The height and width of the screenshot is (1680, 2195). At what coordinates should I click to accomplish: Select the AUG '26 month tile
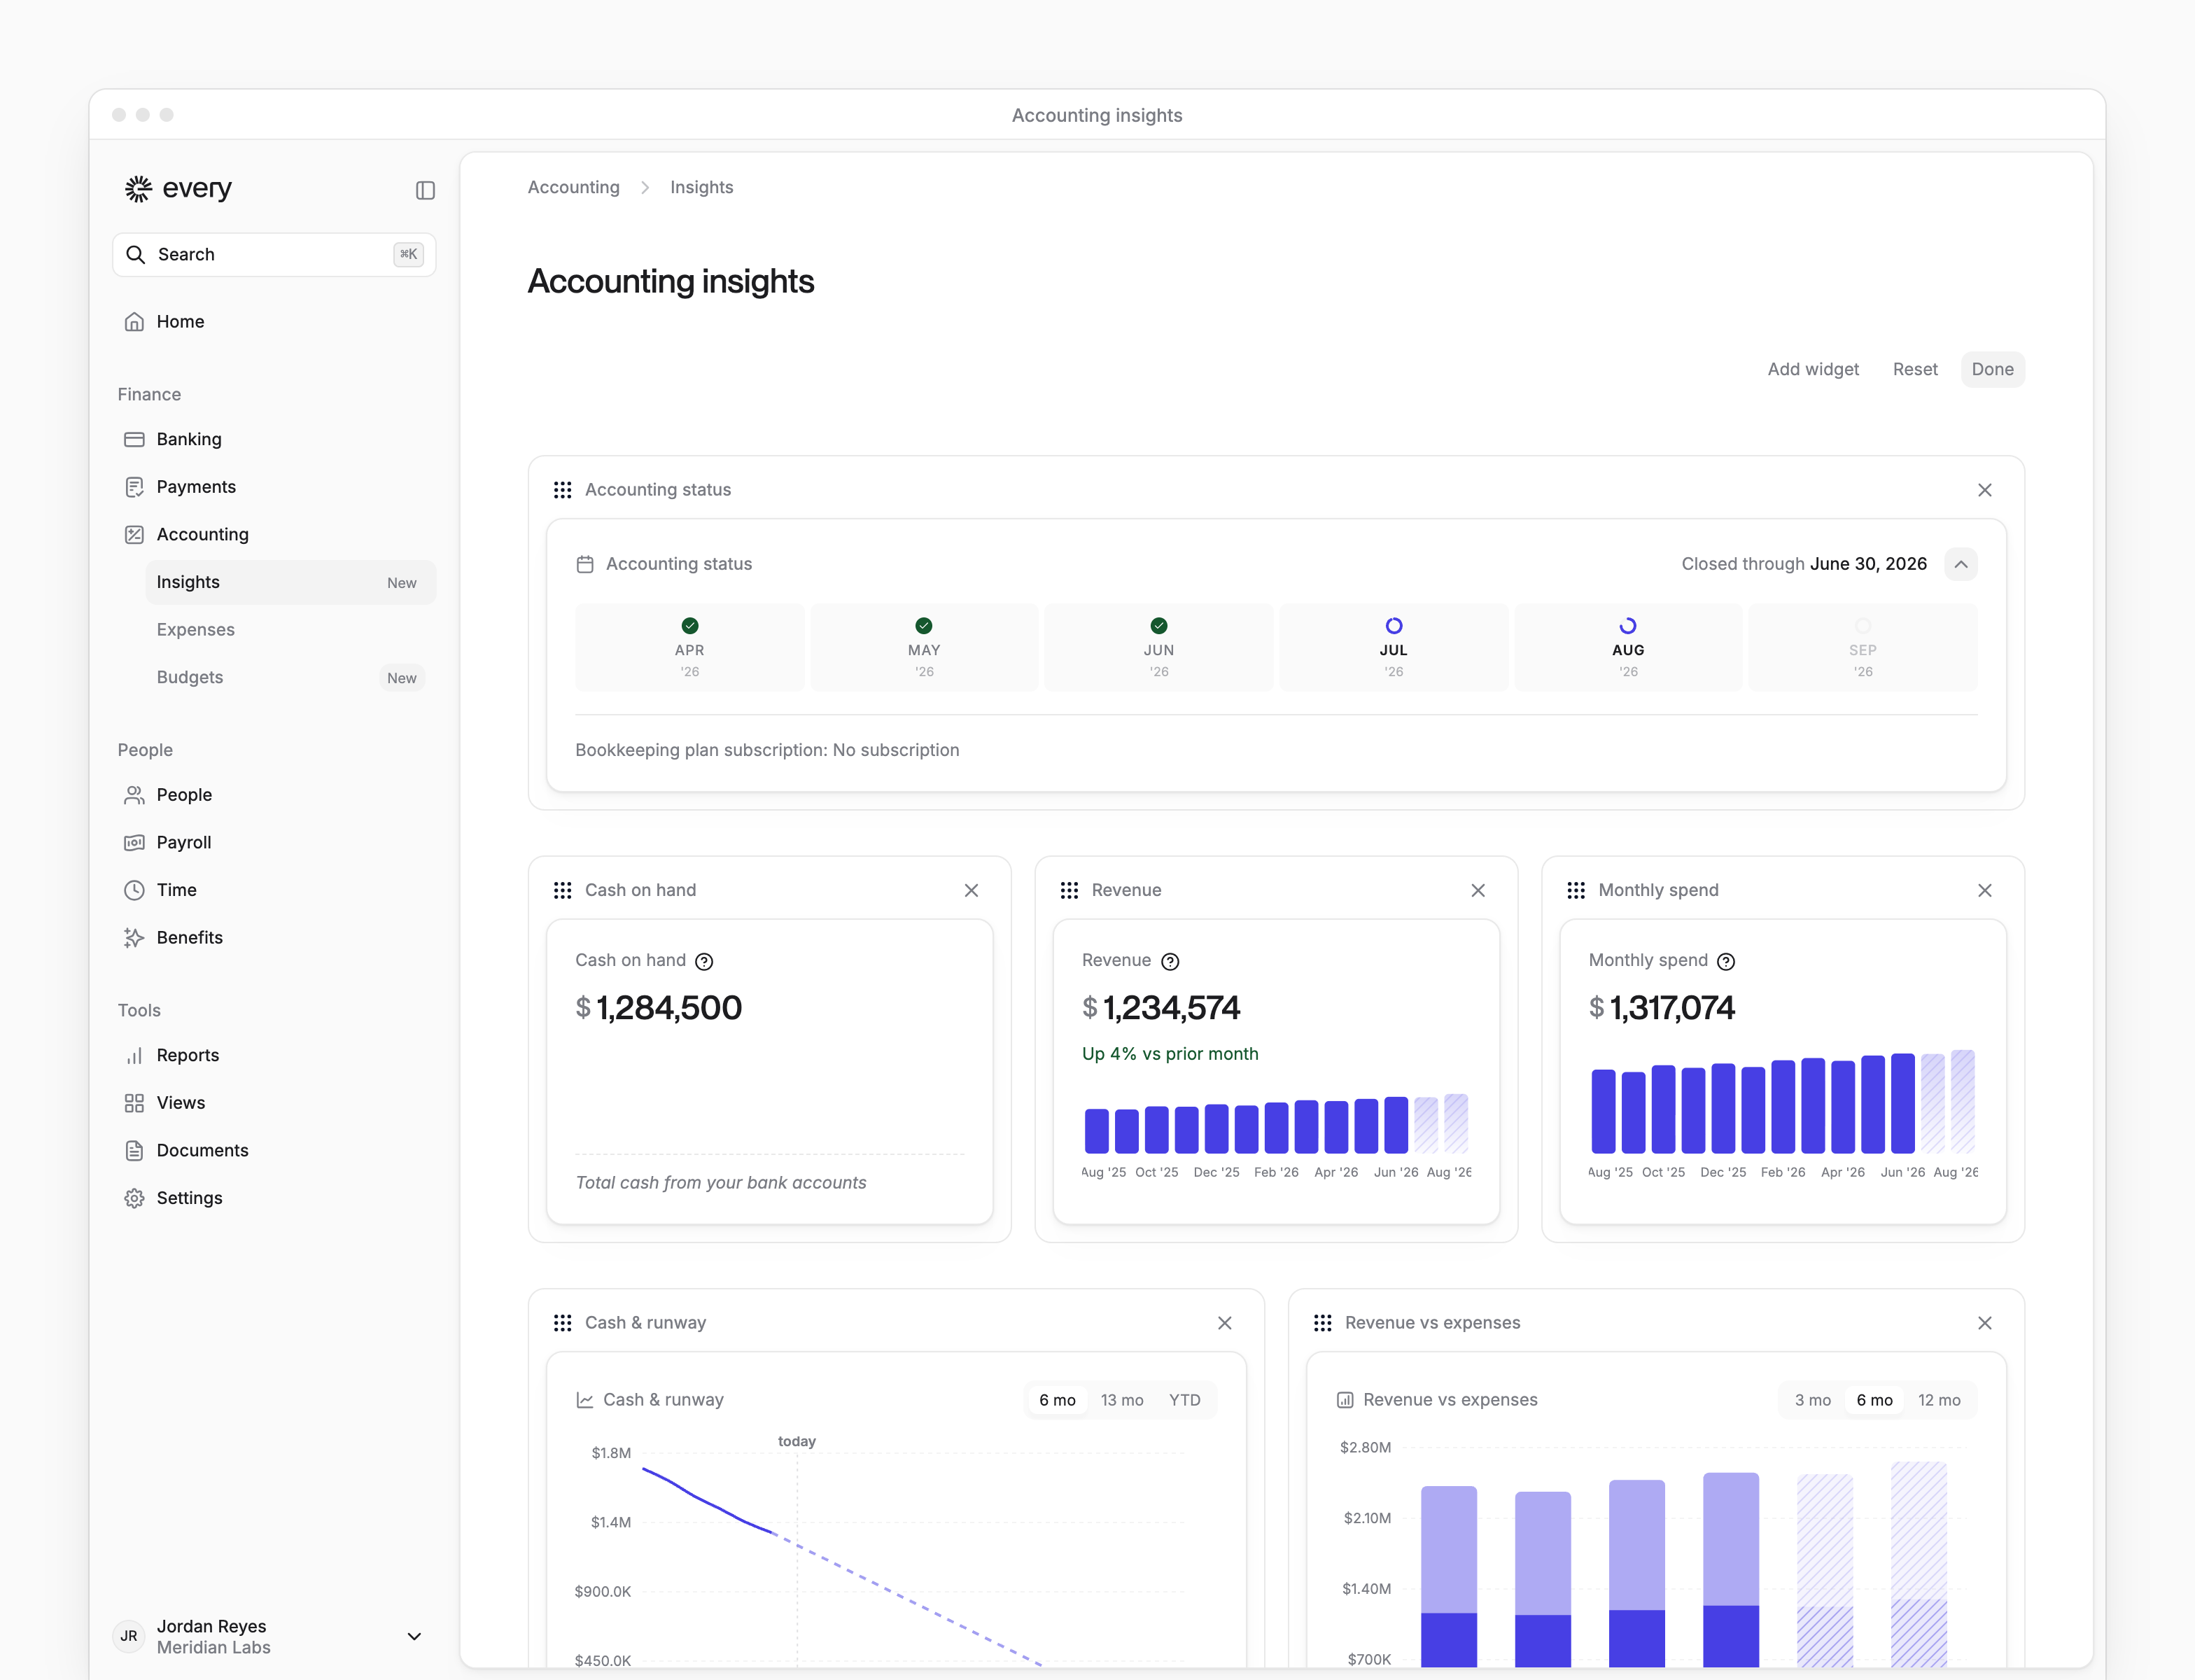(1628, 647)
